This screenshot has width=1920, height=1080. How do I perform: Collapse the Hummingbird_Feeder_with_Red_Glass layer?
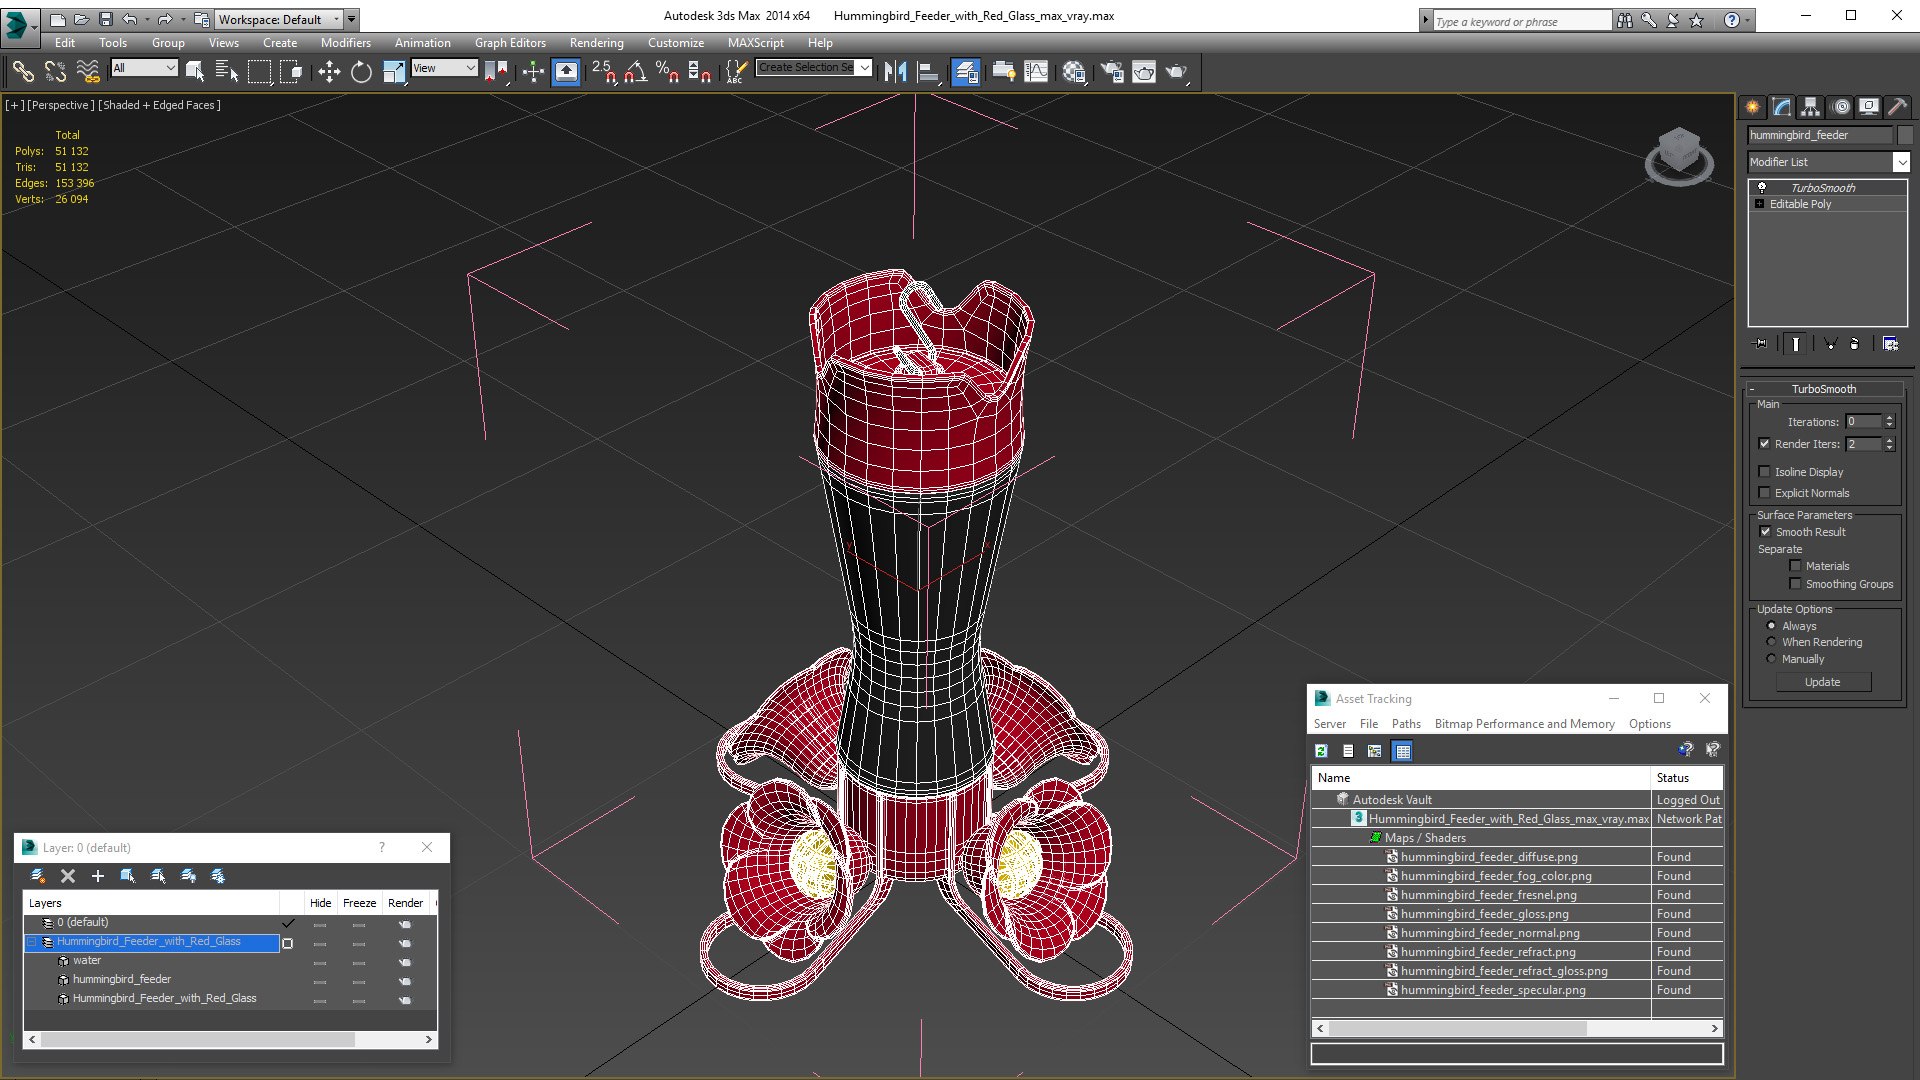[x=32, y=942]
